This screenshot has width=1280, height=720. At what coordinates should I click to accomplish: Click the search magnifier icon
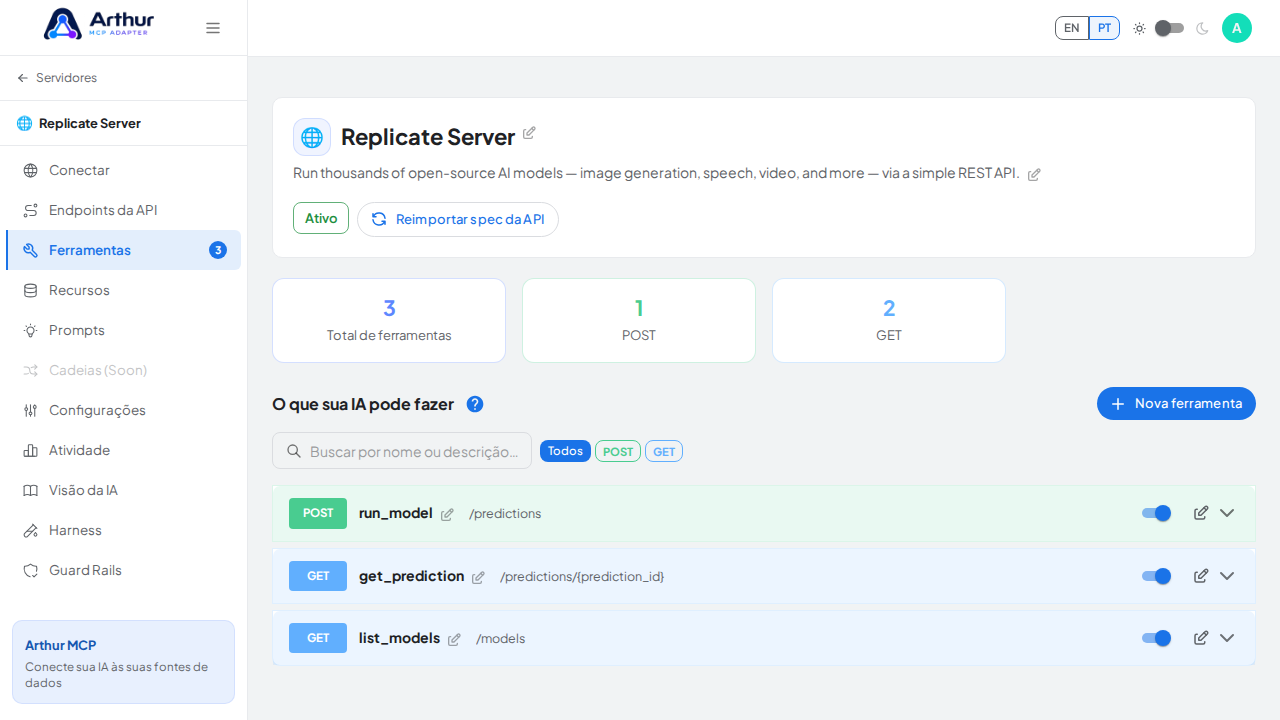pyautogui.click(x=294, y=451)
